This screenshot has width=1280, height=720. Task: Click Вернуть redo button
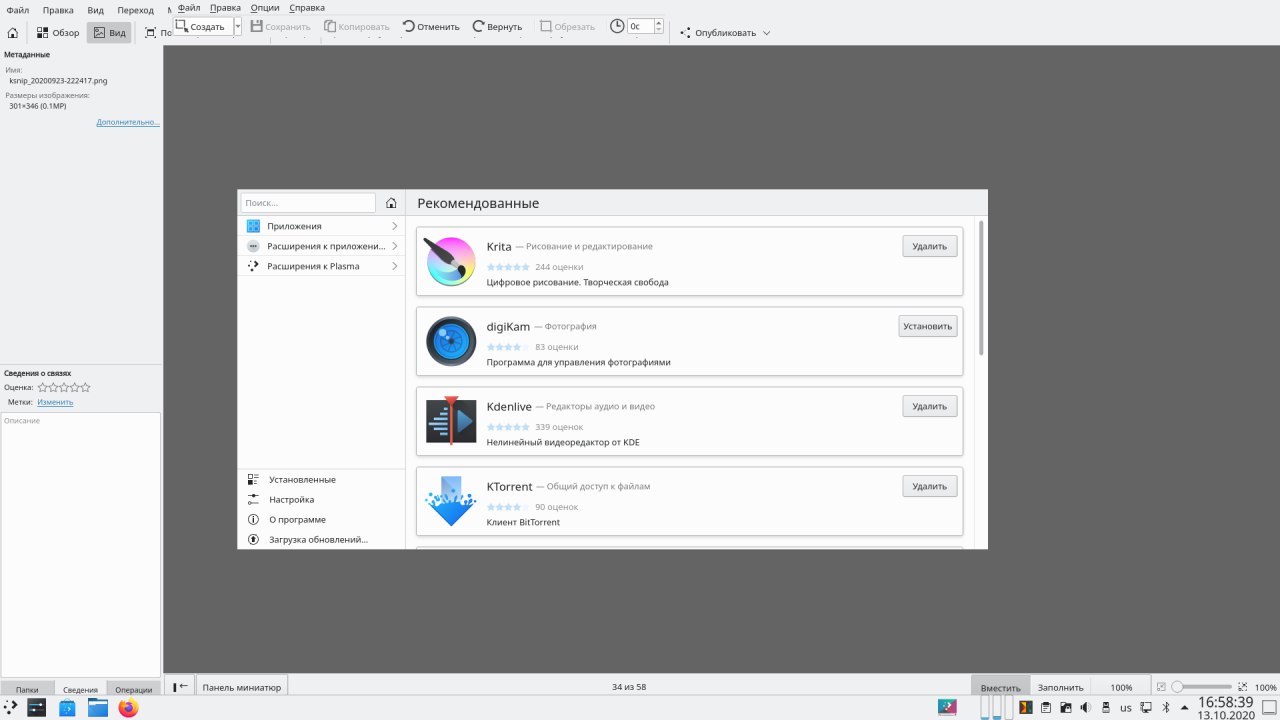(498, 27)
